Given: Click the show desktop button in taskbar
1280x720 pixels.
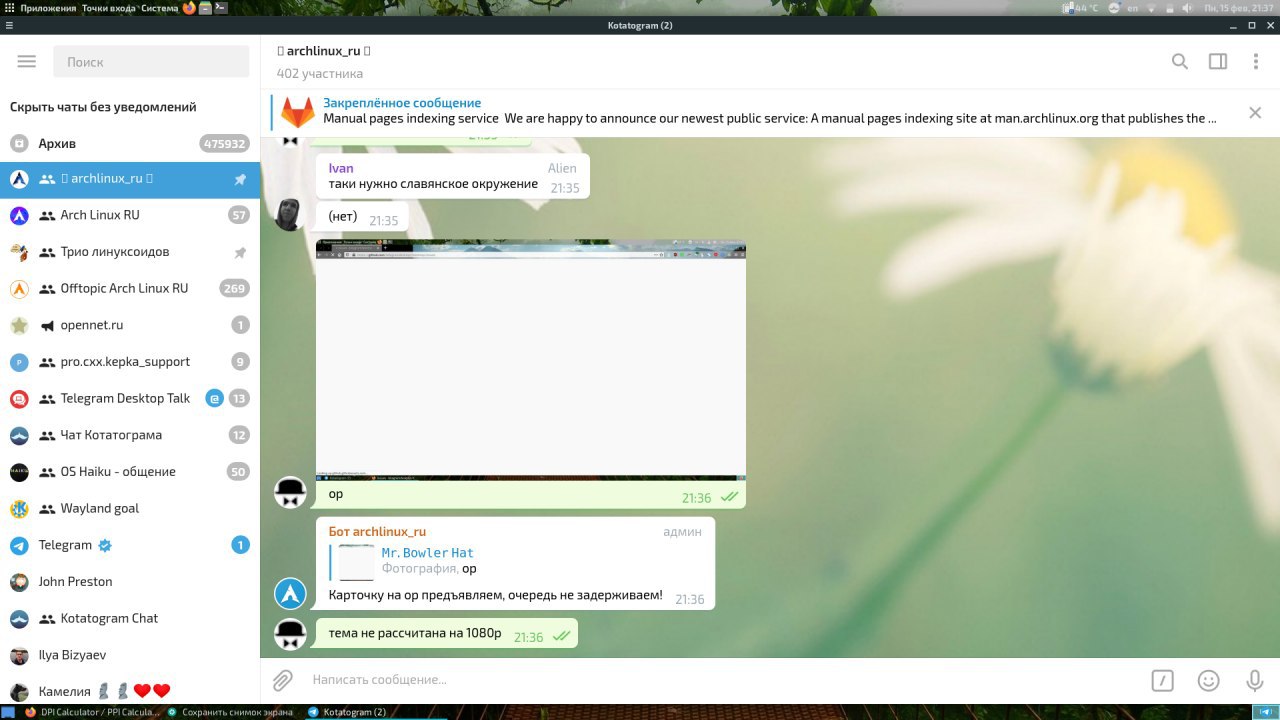Looking at the screenshot, I should click(x=8, y=712).
